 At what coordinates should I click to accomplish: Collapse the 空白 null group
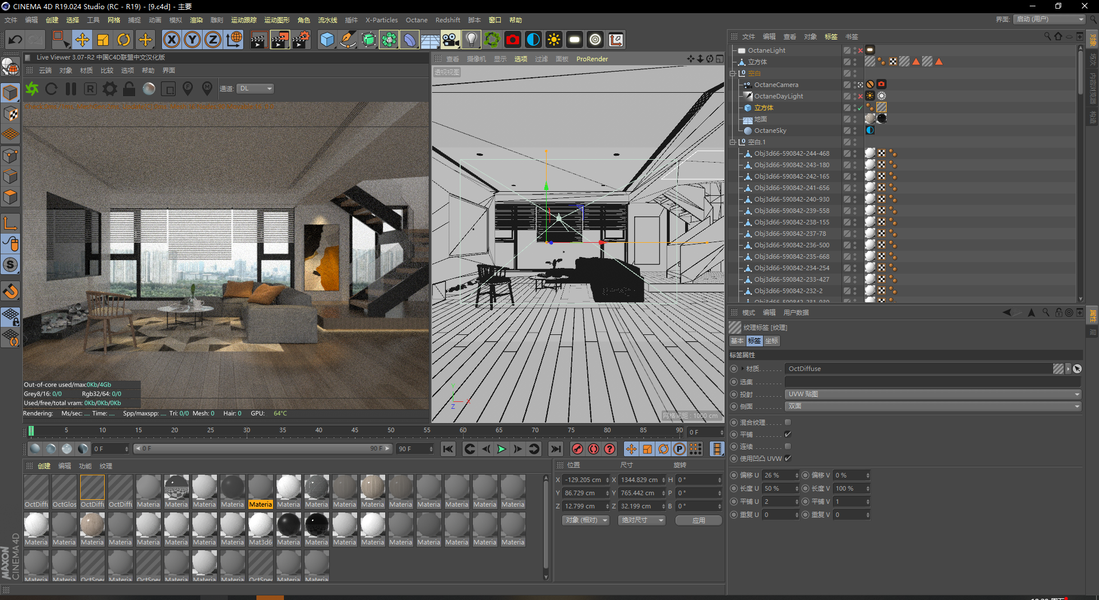click(x=733, y=73)
